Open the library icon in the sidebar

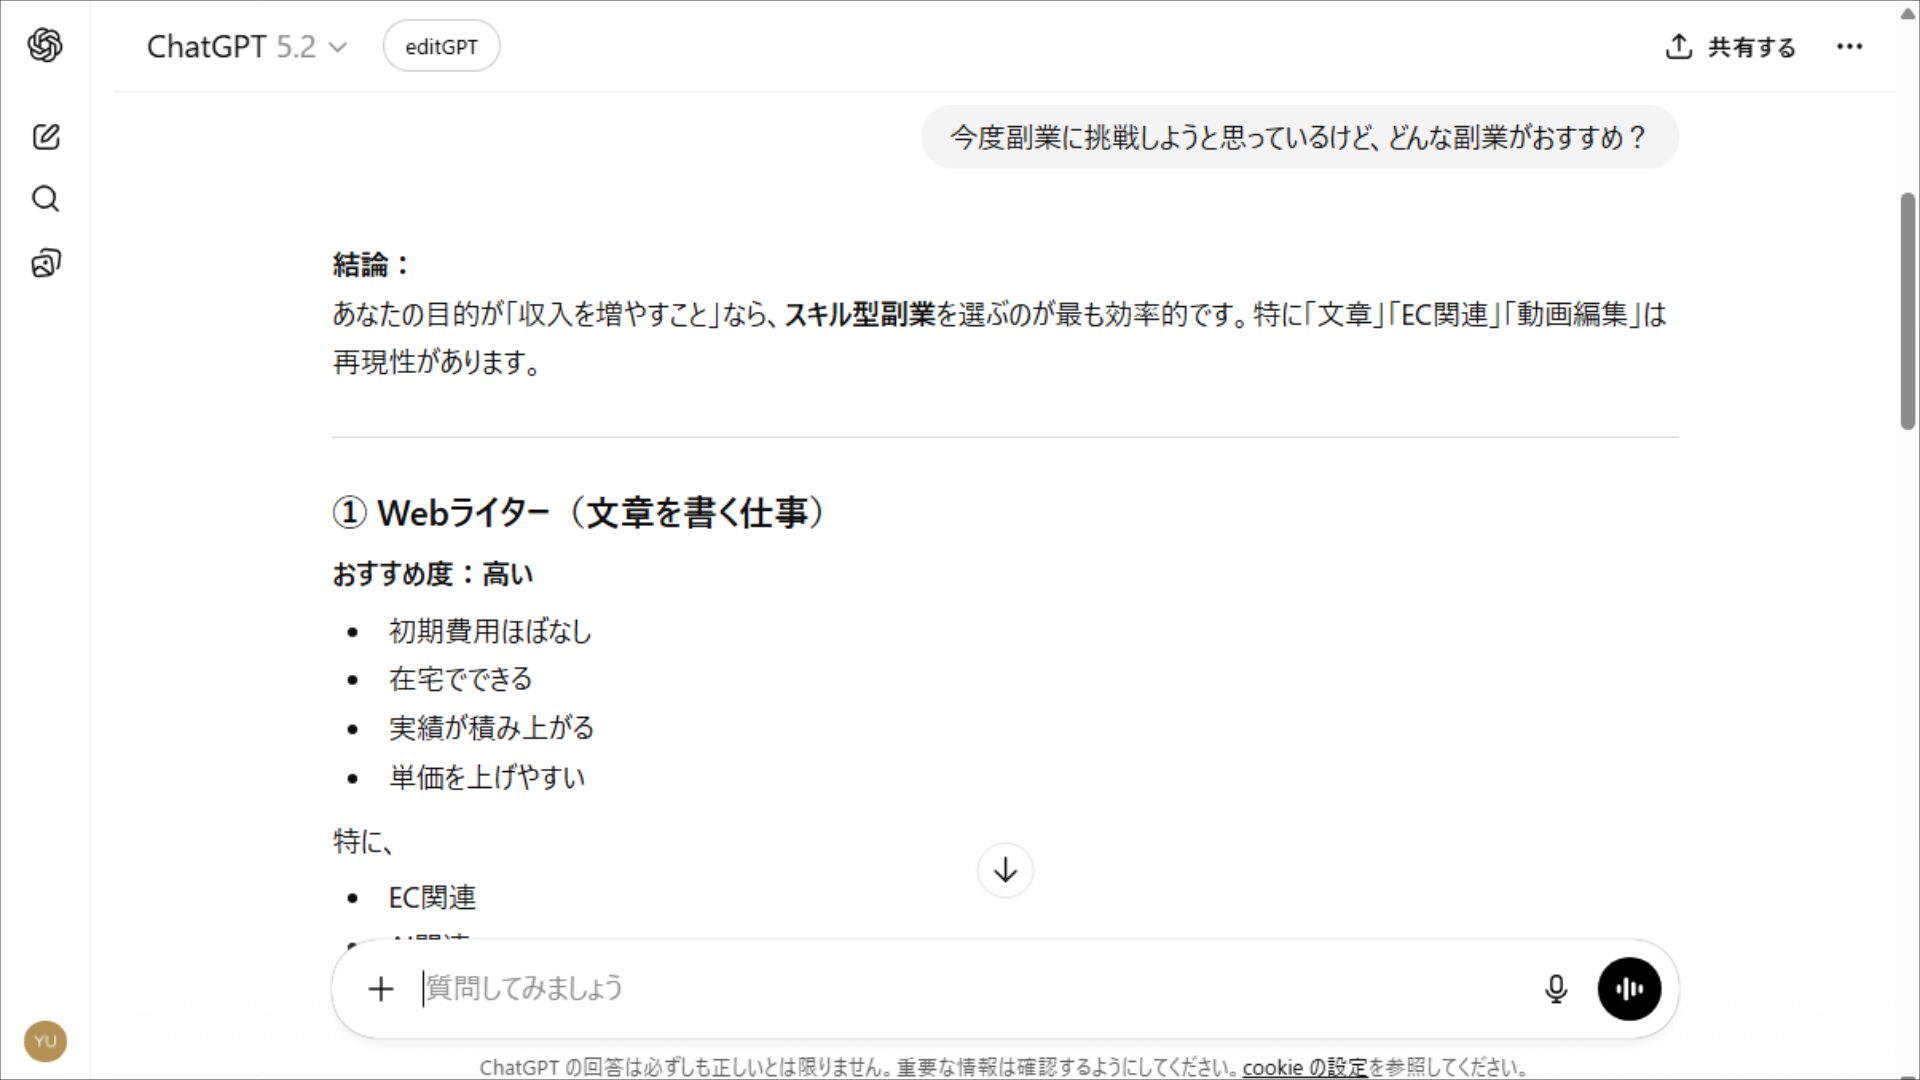tap(45, 262)
